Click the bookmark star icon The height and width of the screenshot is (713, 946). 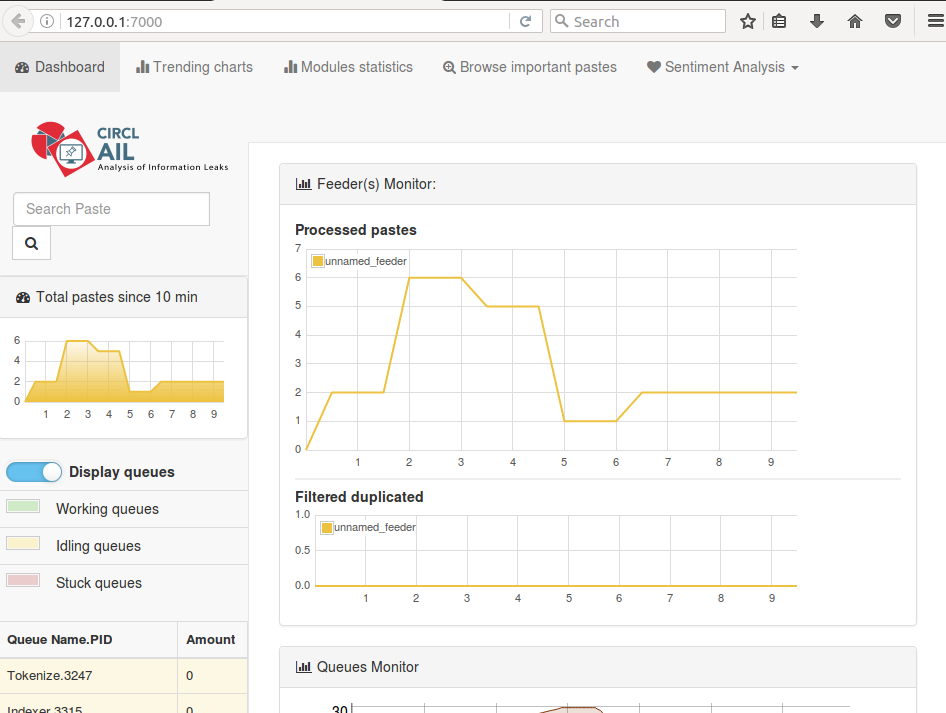point(748,21)
